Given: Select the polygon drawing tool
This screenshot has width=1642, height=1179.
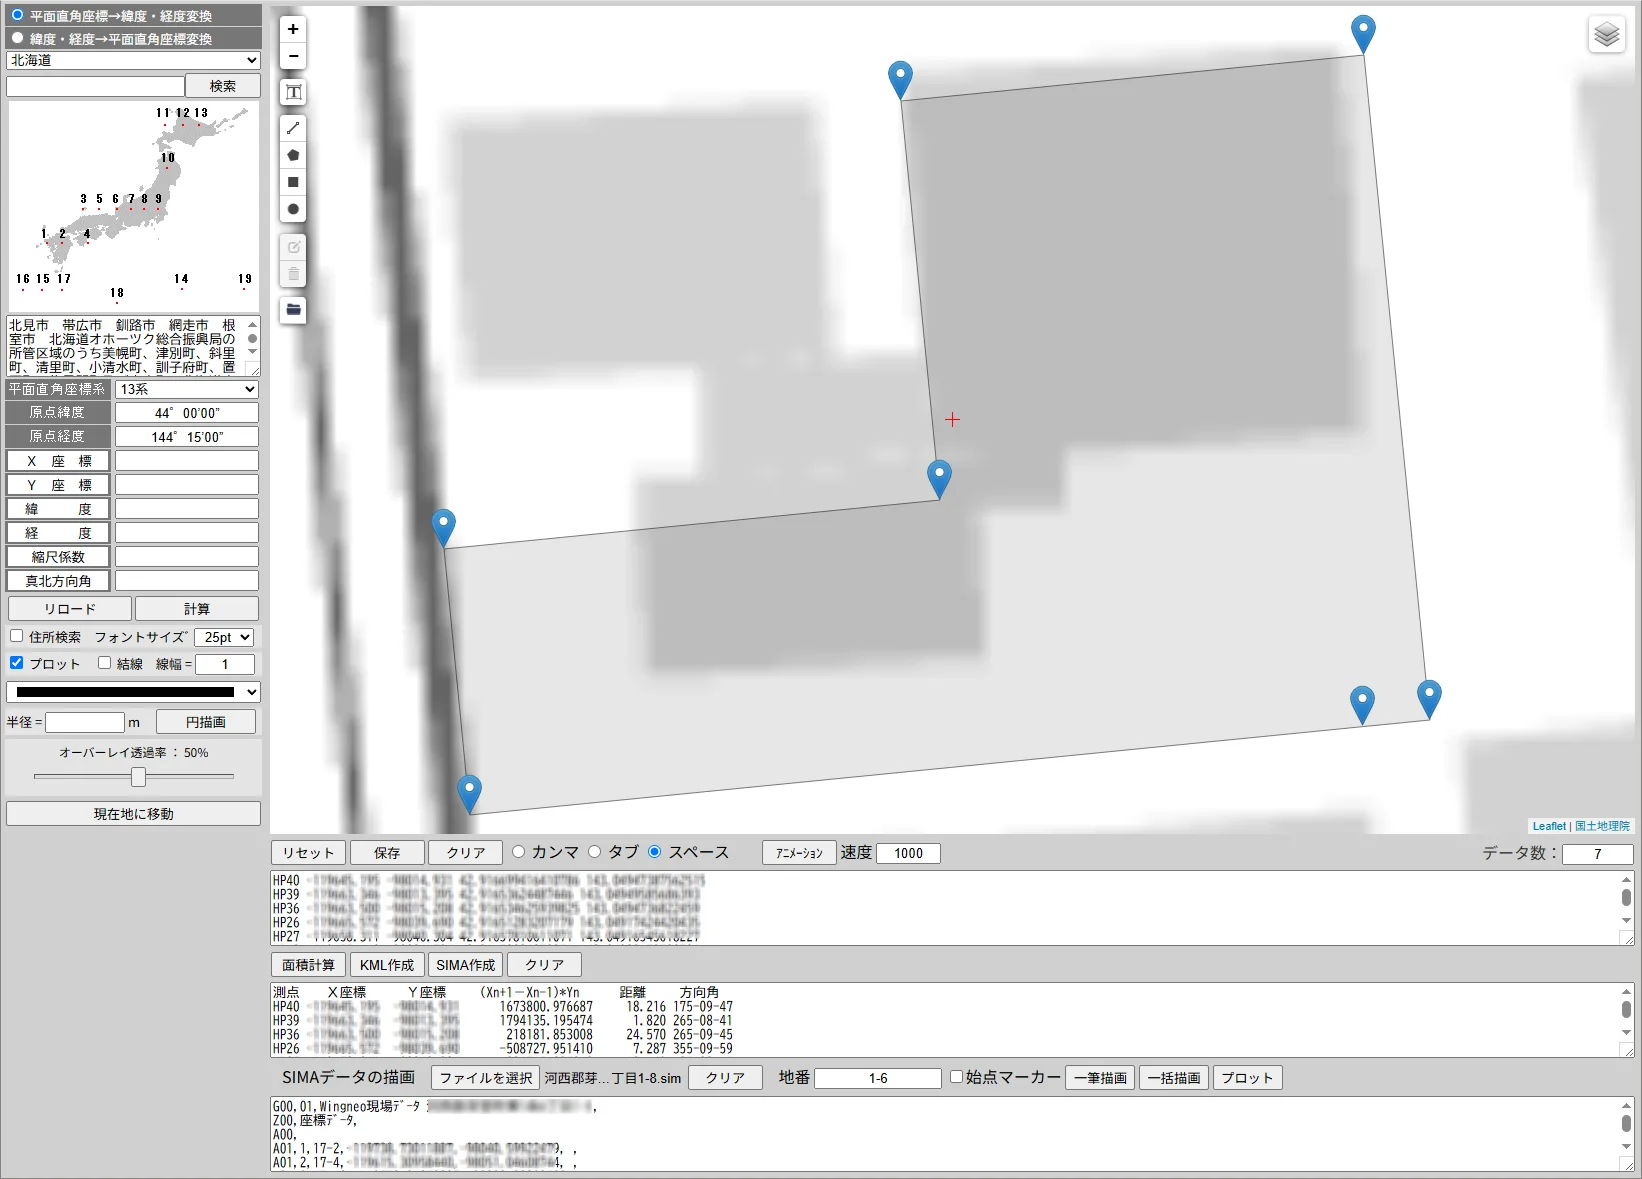Looking at the screenshot, I should [x=293, y=155].
